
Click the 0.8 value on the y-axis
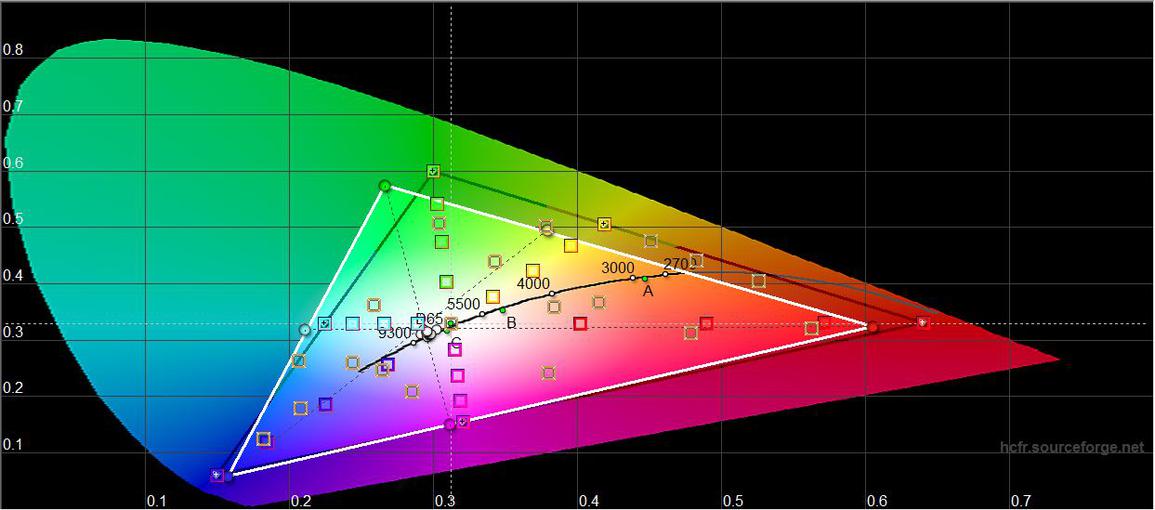[x=11, y=48]
